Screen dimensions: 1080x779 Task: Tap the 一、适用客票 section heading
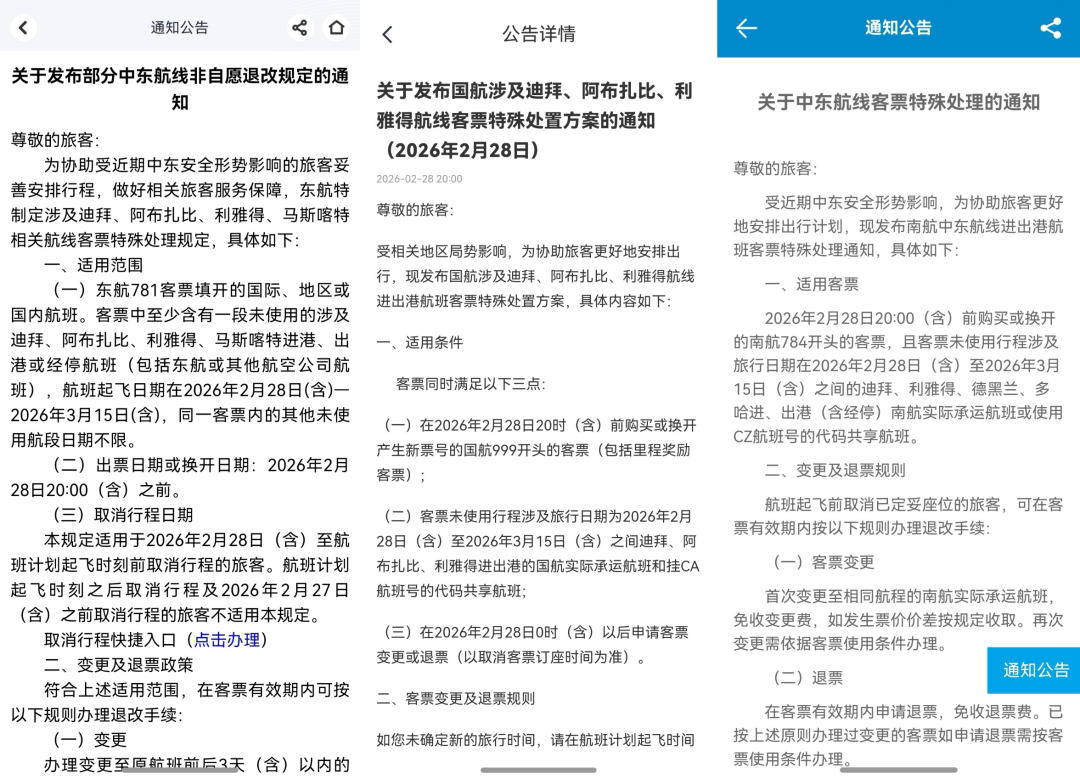tap(811, 284)
